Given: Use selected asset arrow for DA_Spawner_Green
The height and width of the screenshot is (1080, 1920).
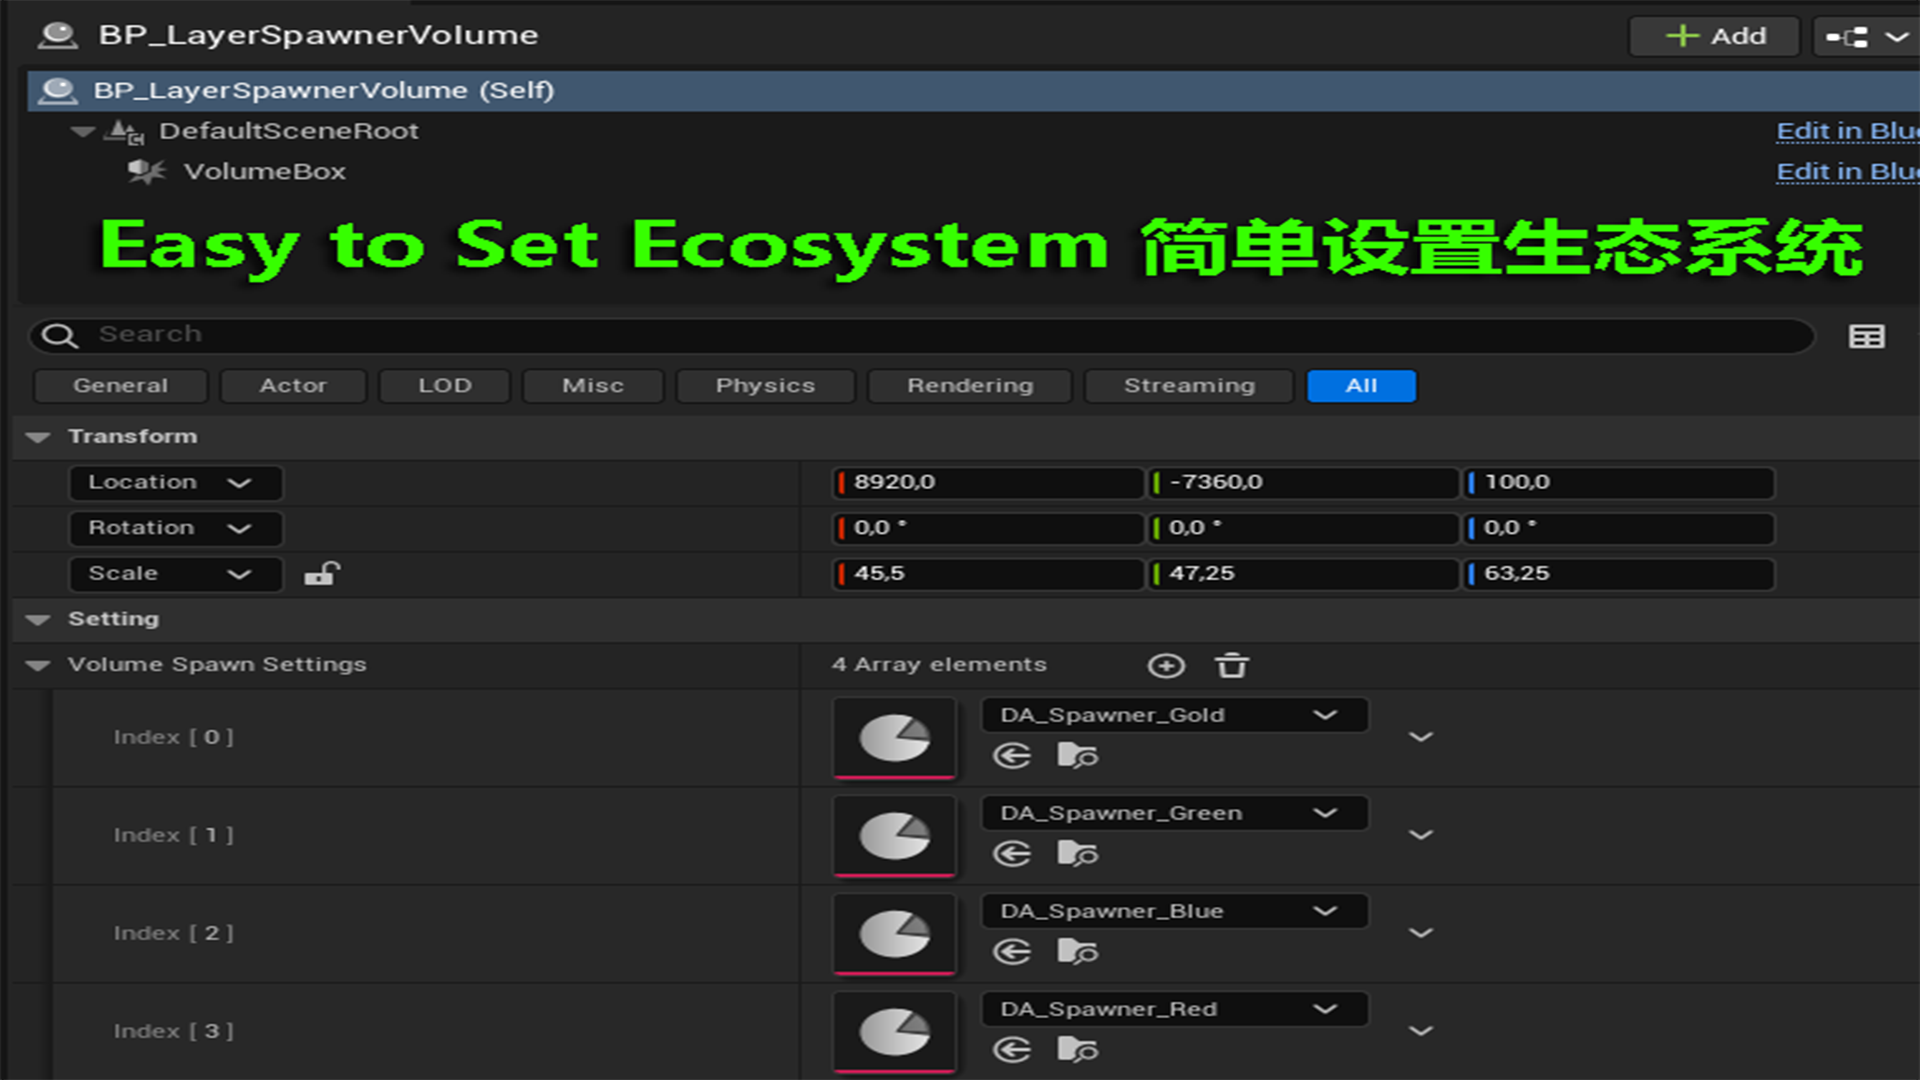Looking at the screenshot, I should click(x=1012, y=854).
